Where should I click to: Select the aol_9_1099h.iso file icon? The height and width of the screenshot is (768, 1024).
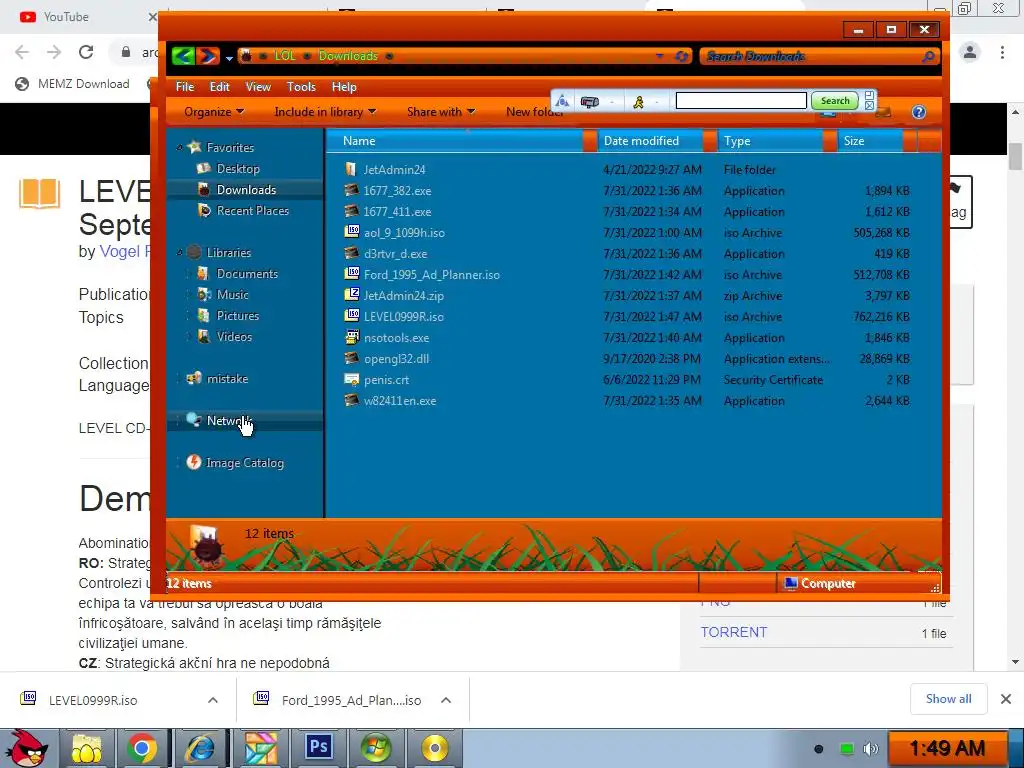(351, 232)
